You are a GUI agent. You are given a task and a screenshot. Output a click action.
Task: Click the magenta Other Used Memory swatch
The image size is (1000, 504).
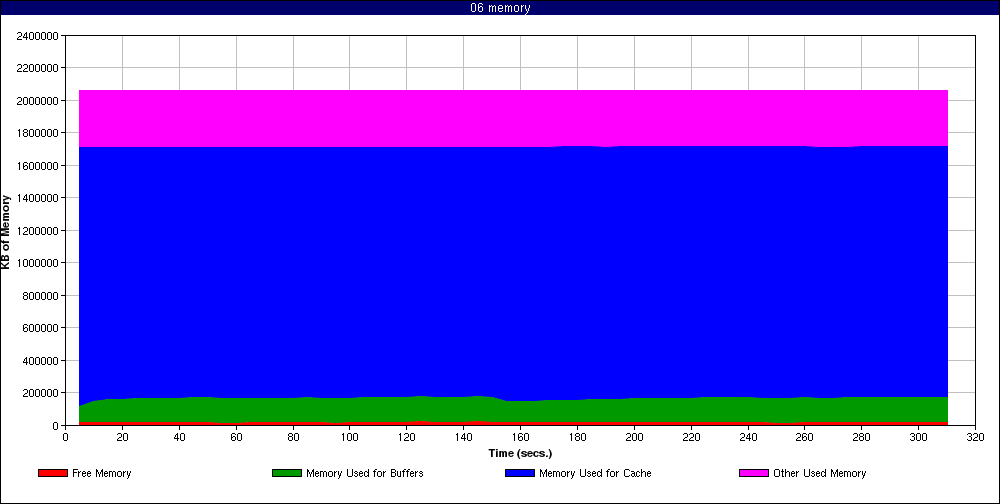[x=754, y=473]
